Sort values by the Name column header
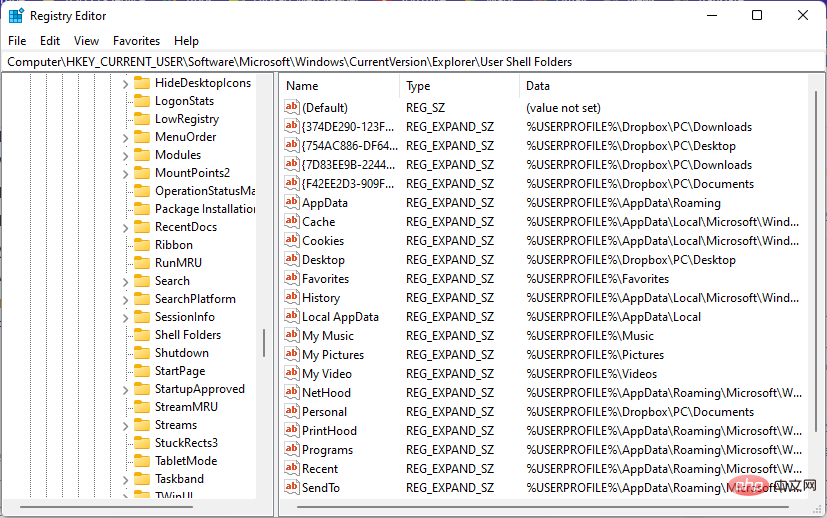Viewport: 827px width, 518px height. (x=338, y=86)
